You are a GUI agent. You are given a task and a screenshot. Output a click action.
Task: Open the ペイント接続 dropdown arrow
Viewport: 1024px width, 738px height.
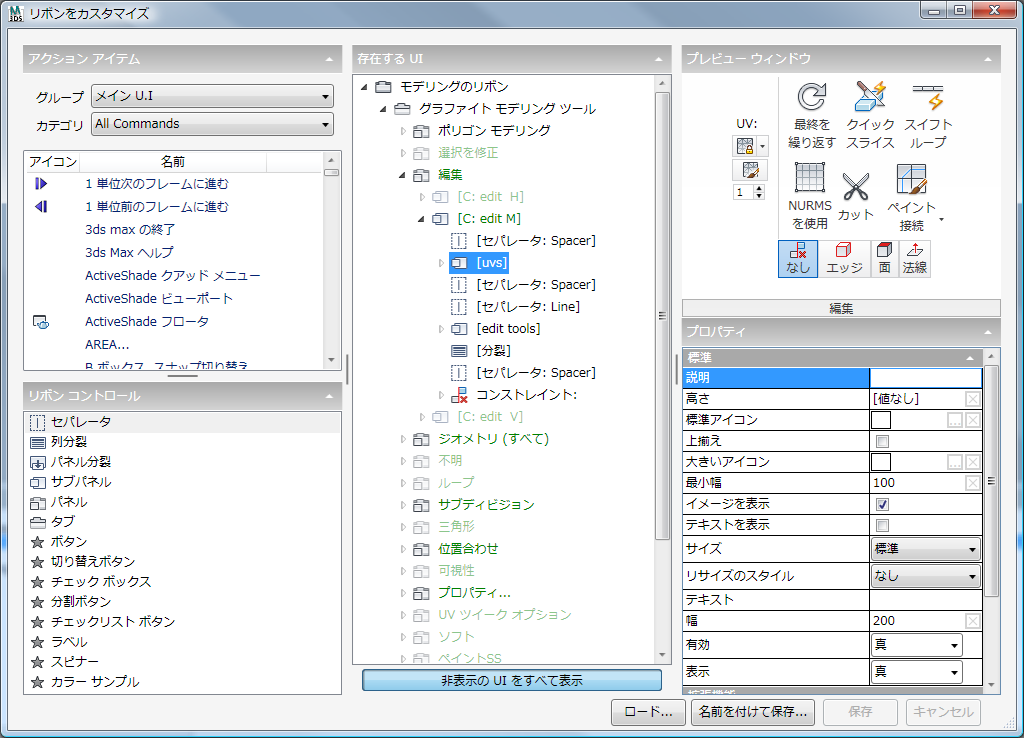941,219
